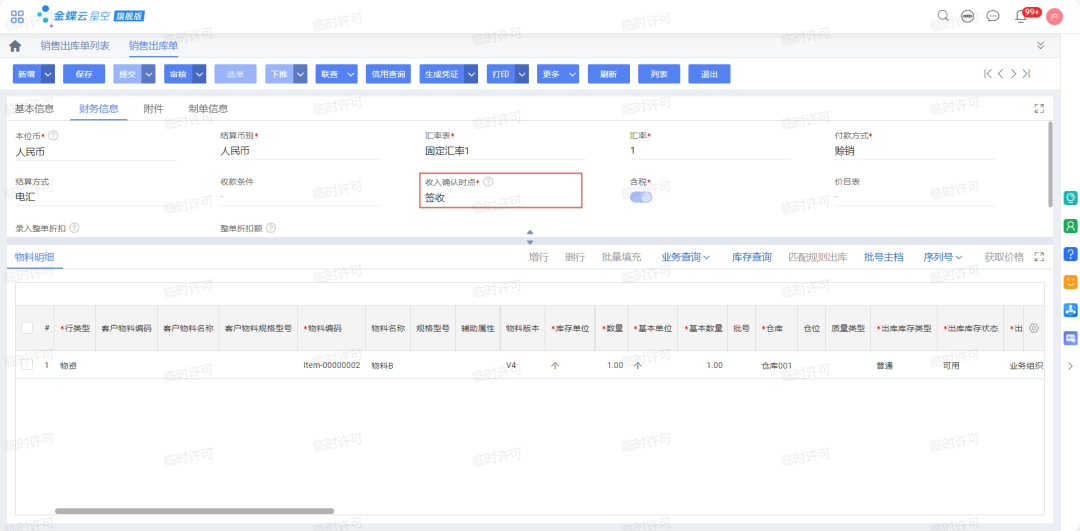Image resolution: width=1080 pixels, height=531 pixels.
Task: Open the 基本信息 tab
Action: coord(34,108)
